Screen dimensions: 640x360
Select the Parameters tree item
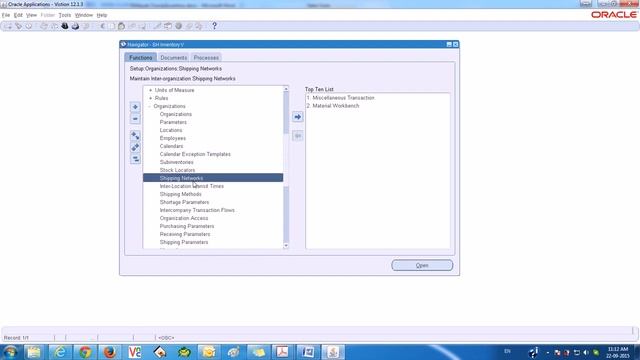173,122
